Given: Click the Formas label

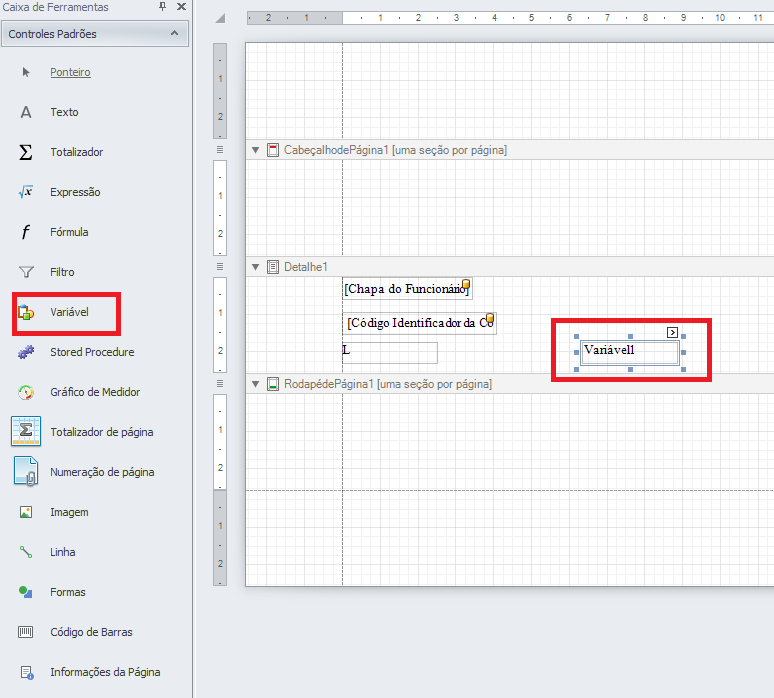Looking at the screenshot, I should coord(68,592).
